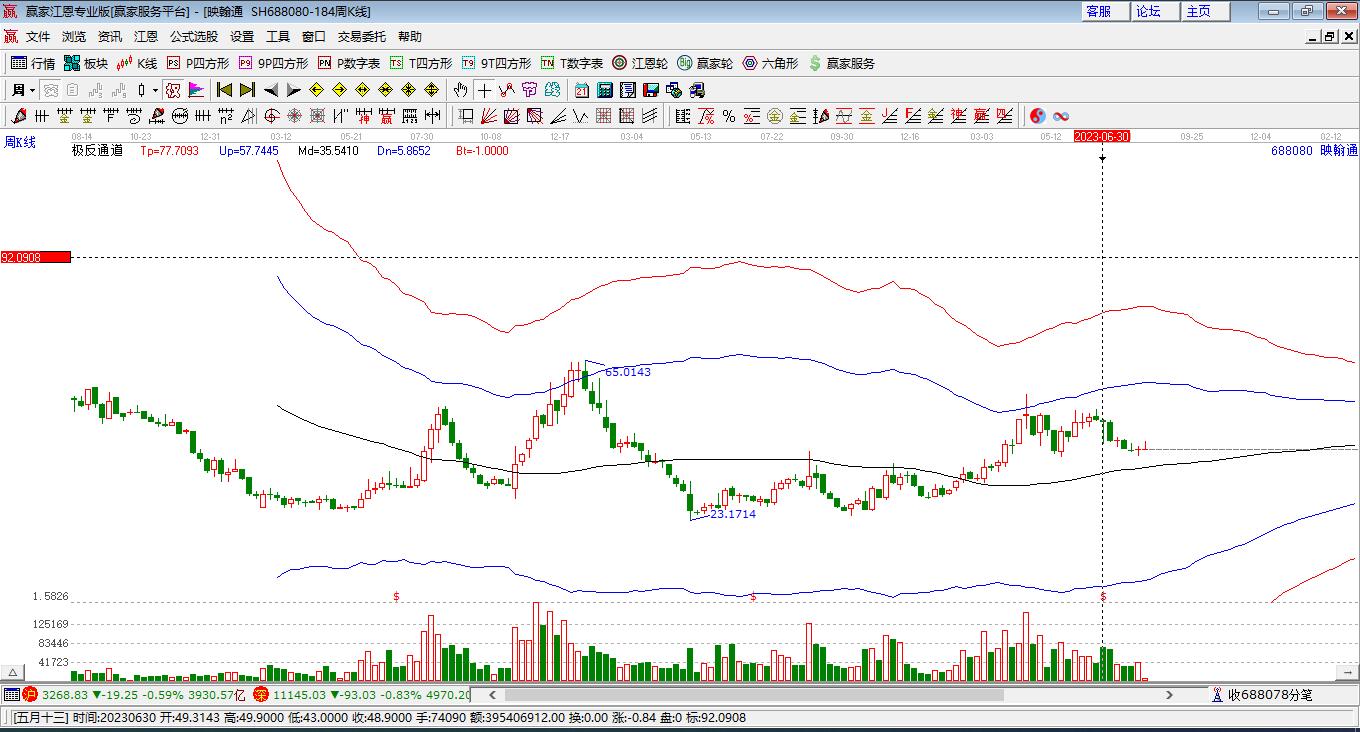Jump to first bar arrow icon
The width and height of the screenshot is (1360, 732).
coord(225,90)
